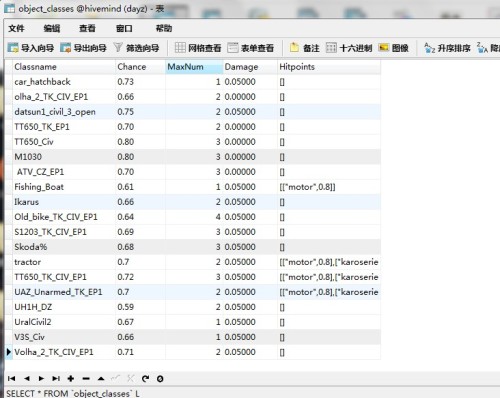Select the ATV_CZ_EP1 cell
The width and height of the screenshot is (500, 398).
pyautogui.click(x=64, y=172)
